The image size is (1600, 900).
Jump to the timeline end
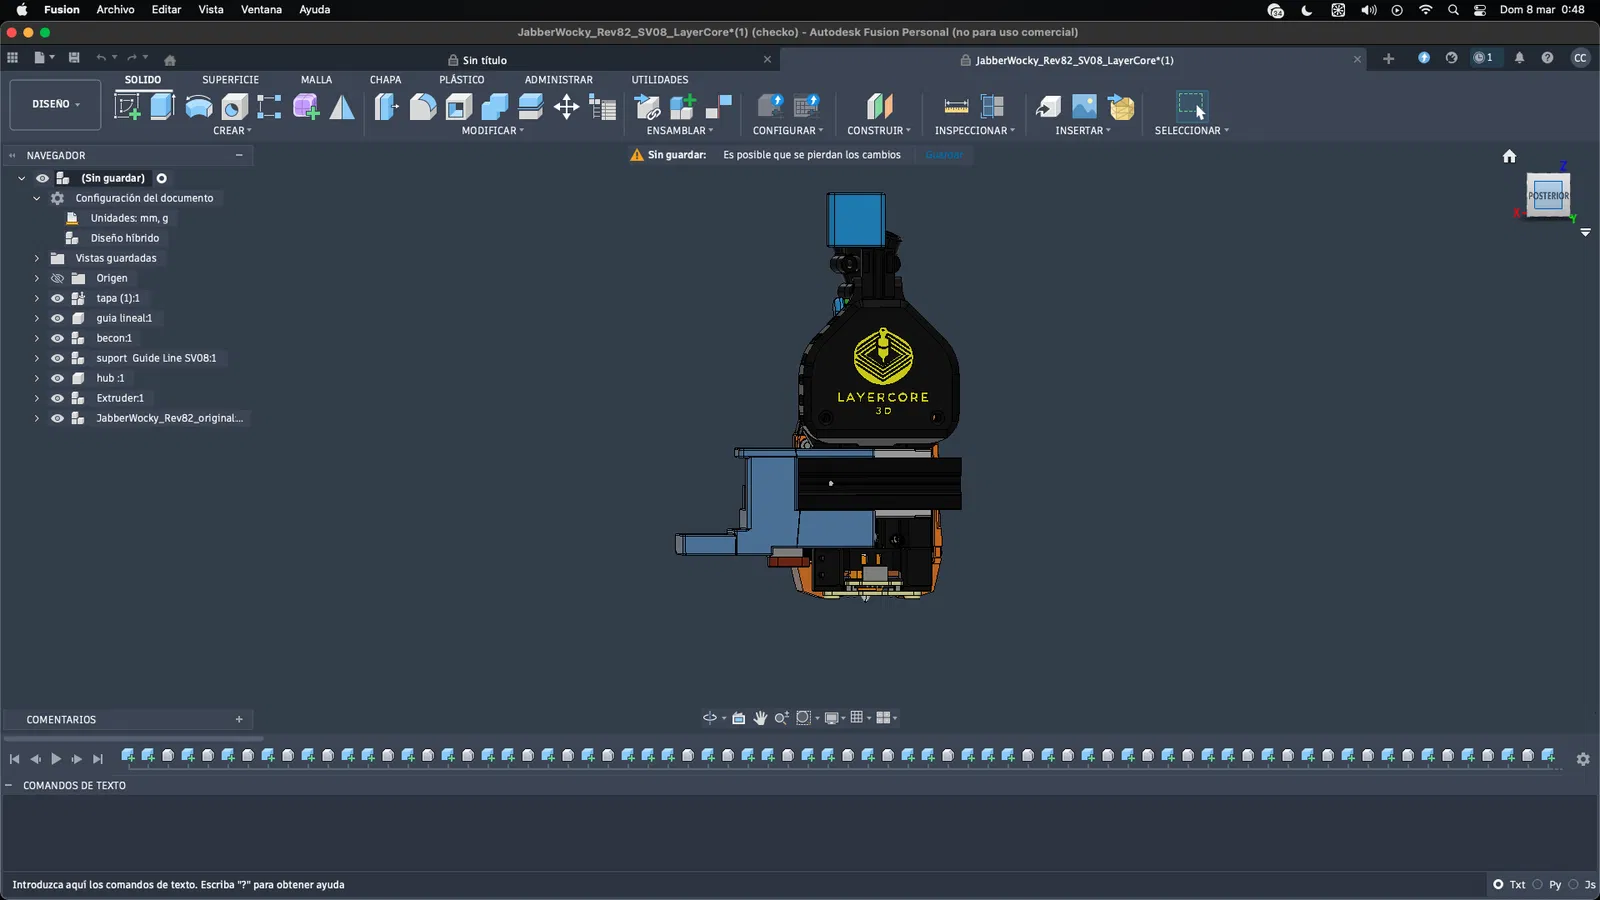point(98,759)
